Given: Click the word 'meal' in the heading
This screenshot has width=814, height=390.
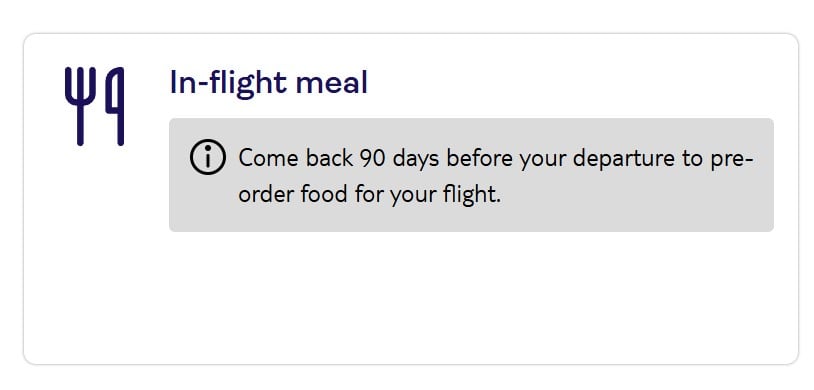Looking at the screenshot, I should [332, 83].
